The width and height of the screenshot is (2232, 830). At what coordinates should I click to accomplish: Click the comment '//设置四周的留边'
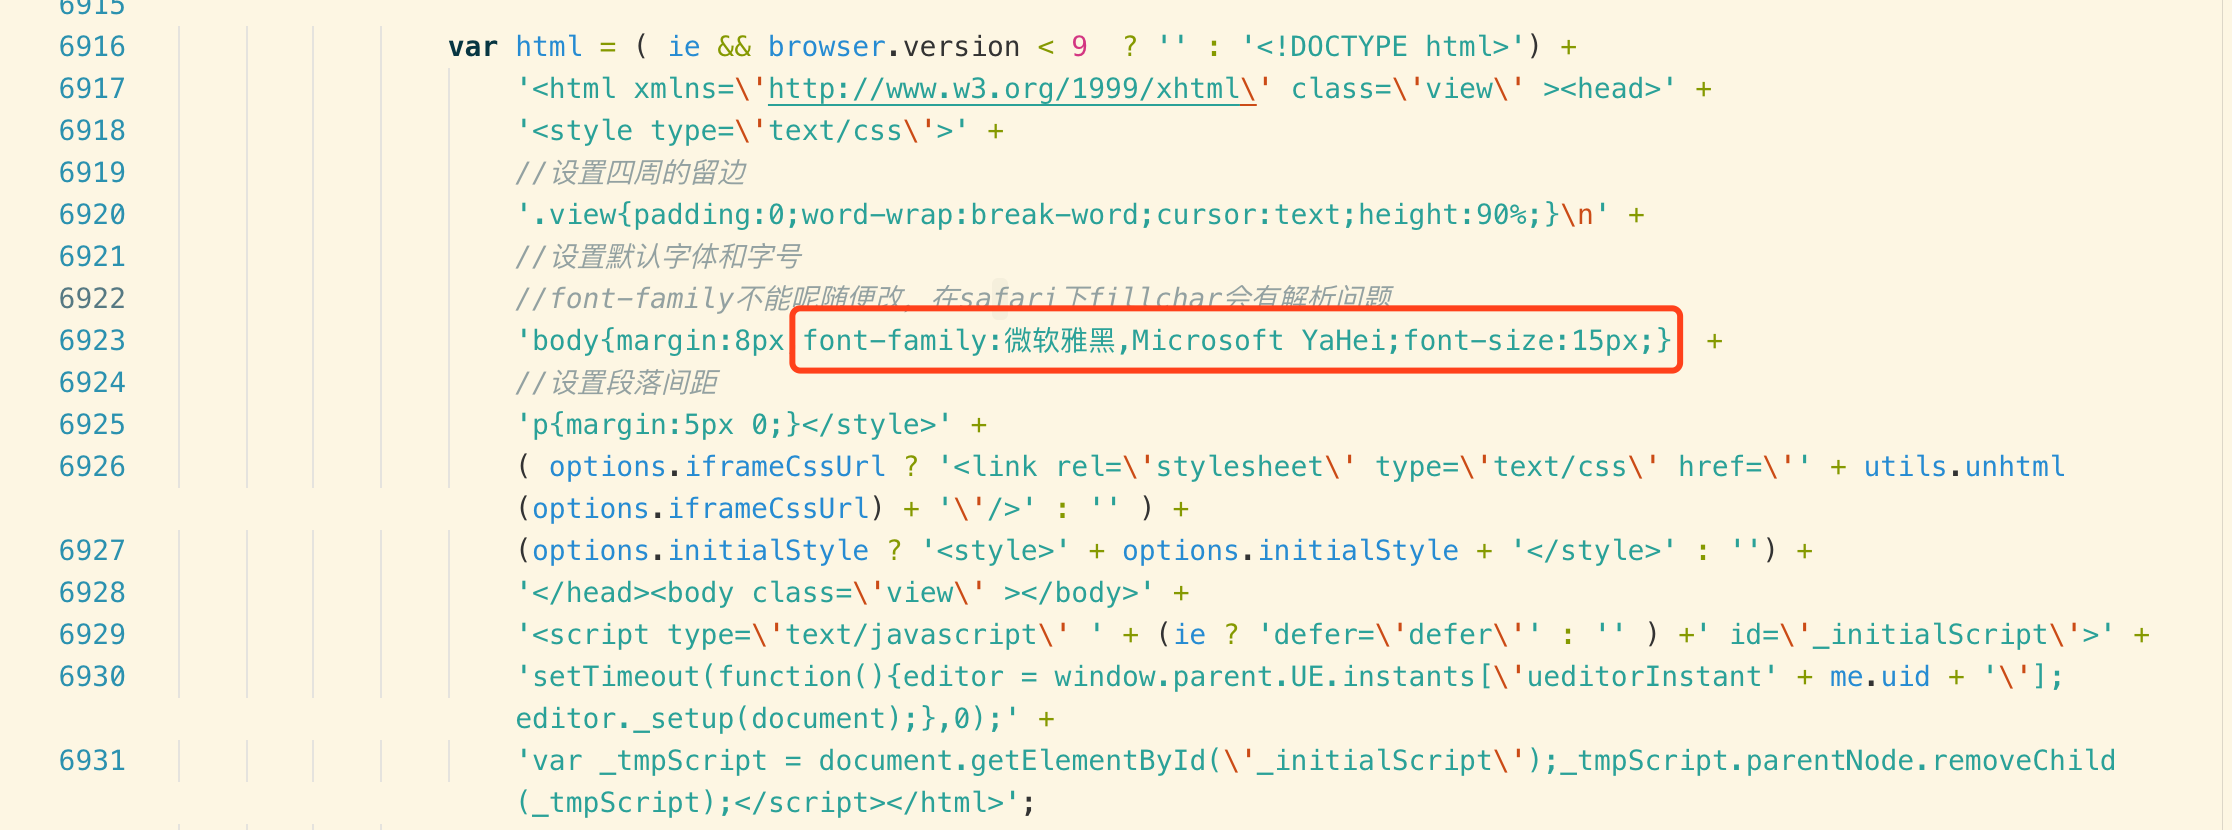631,173
